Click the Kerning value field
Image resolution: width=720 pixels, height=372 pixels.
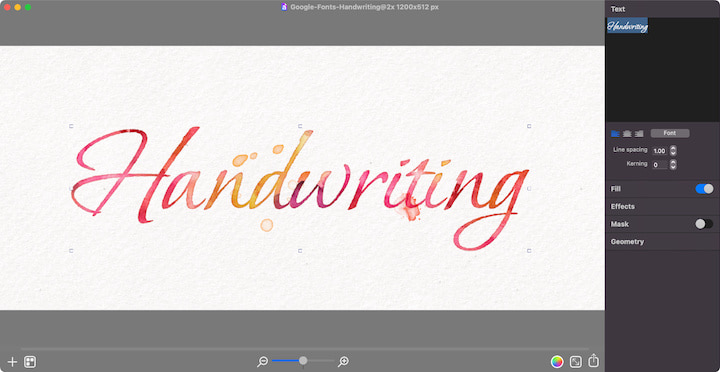pos(659,164)
